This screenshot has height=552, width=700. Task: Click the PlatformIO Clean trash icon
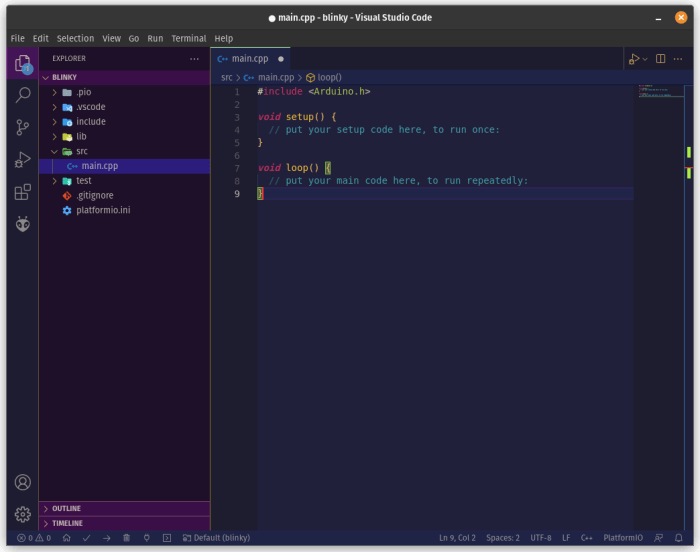pos(127,538)
